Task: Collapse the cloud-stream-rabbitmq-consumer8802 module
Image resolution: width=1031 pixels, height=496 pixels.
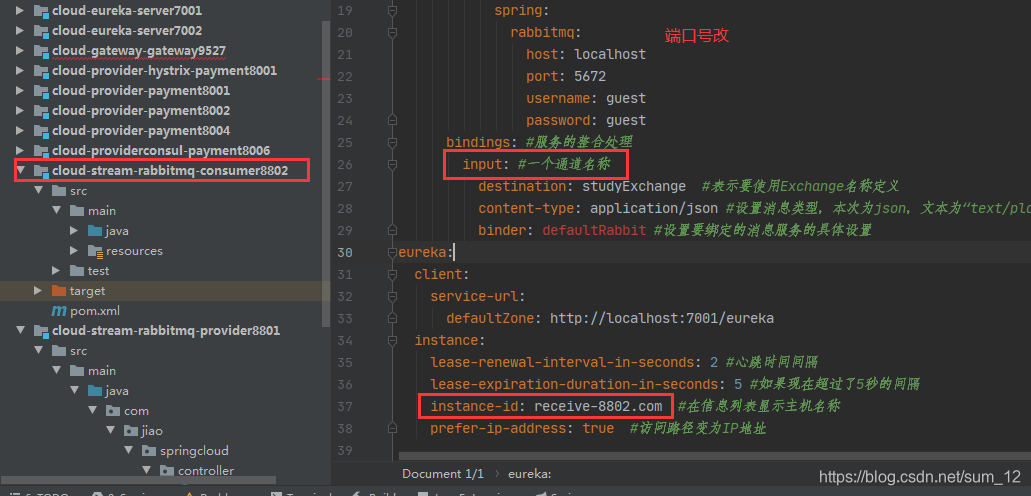Action: click(x=20, y=171)
